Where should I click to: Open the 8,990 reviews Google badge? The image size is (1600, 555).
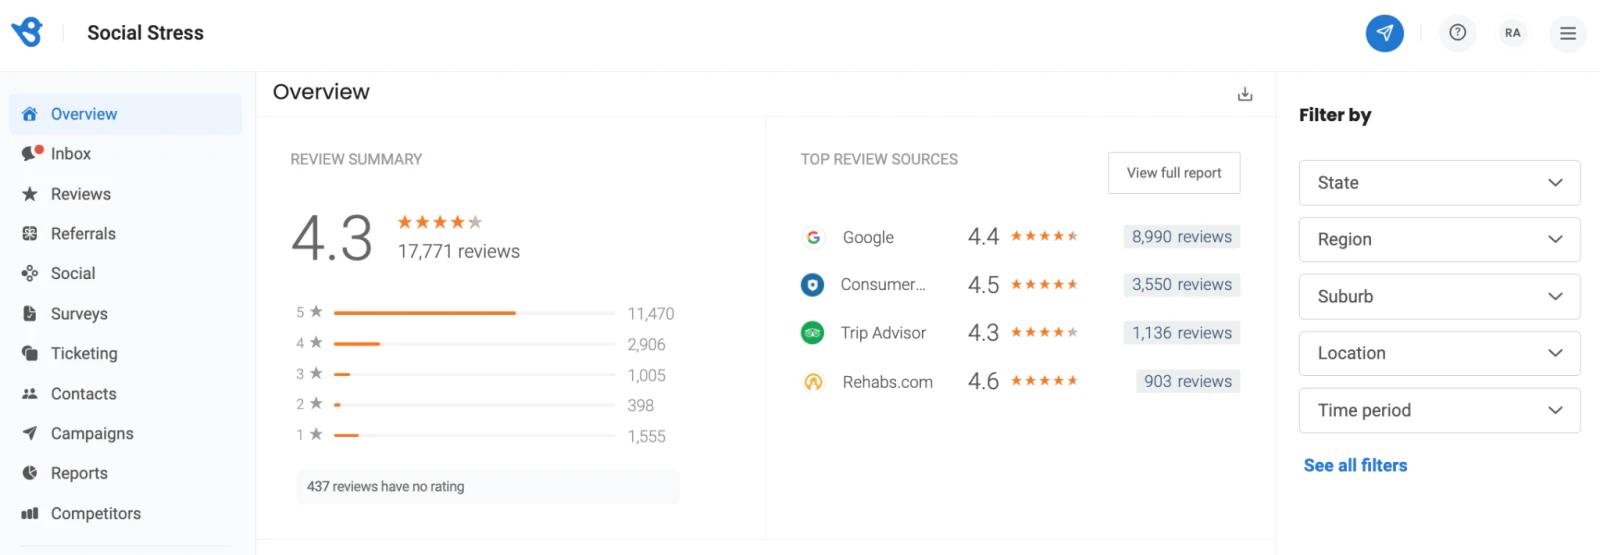pyautogui.click(x=1181, y=237)
